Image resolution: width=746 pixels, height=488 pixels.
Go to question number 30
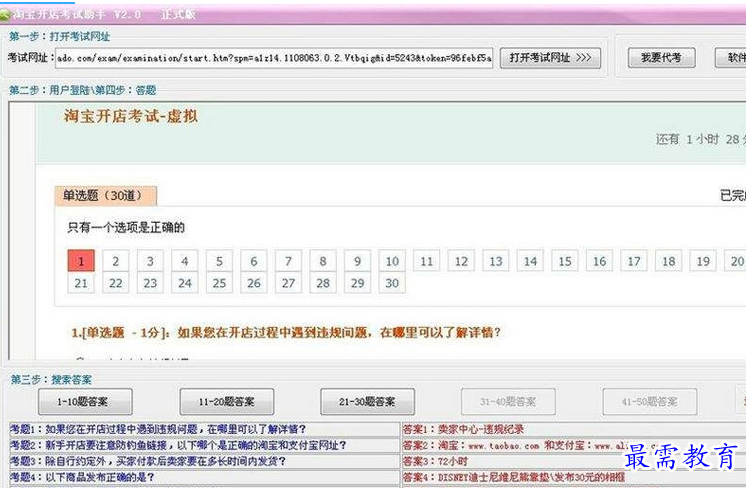pos(392,283)
